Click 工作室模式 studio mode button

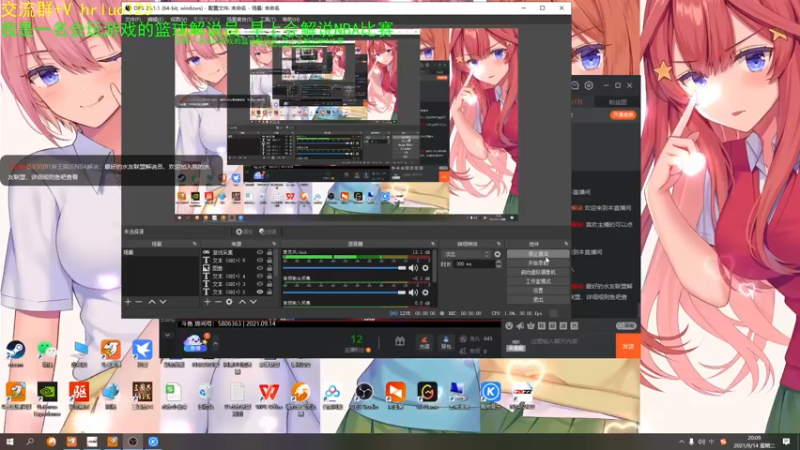coord(538,281)
